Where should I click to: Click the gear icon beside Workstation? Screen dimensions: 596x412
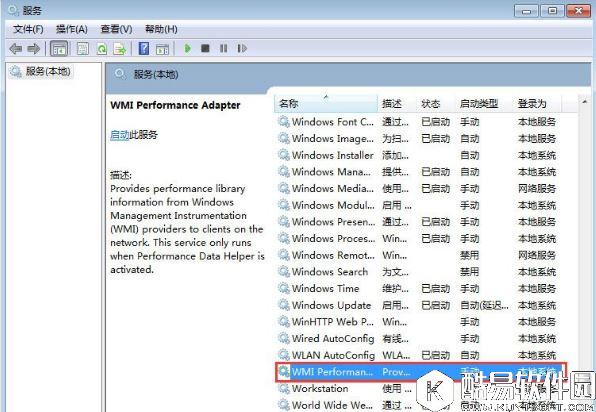tap(284, 388)
